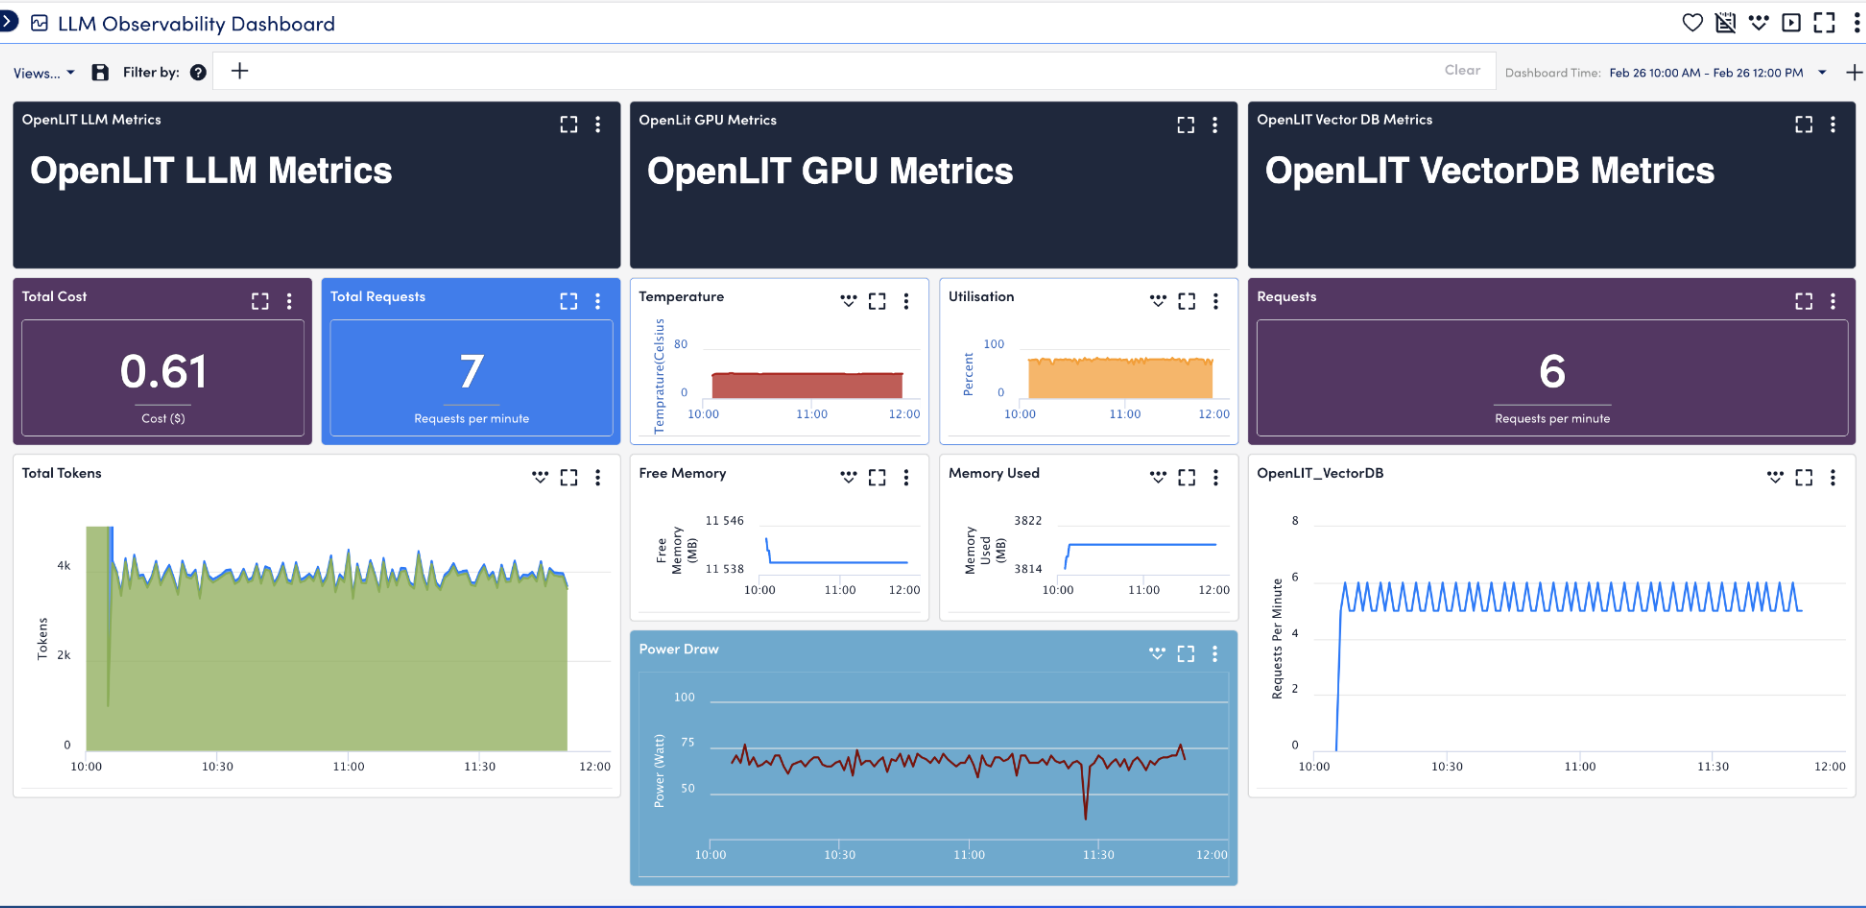
Task: Click the save view floppy icon
Action: point(100,72)
